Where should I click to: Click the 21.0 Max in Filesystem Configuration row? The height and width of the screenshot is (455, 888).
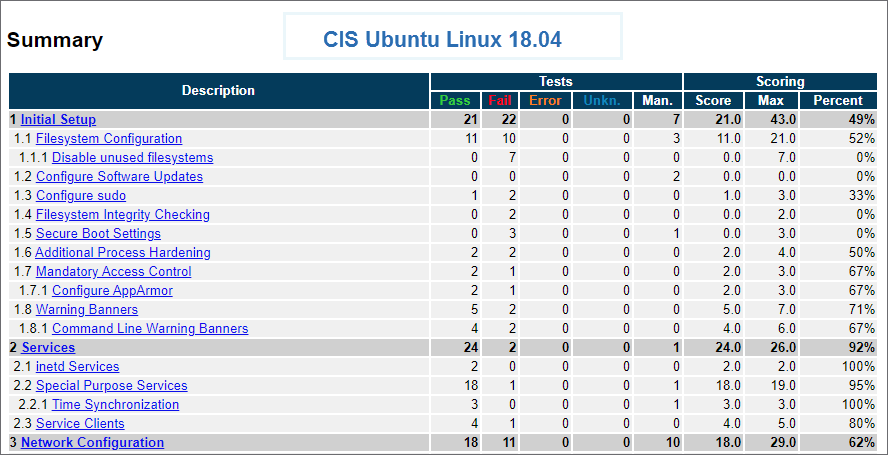(x=784, y=139)
